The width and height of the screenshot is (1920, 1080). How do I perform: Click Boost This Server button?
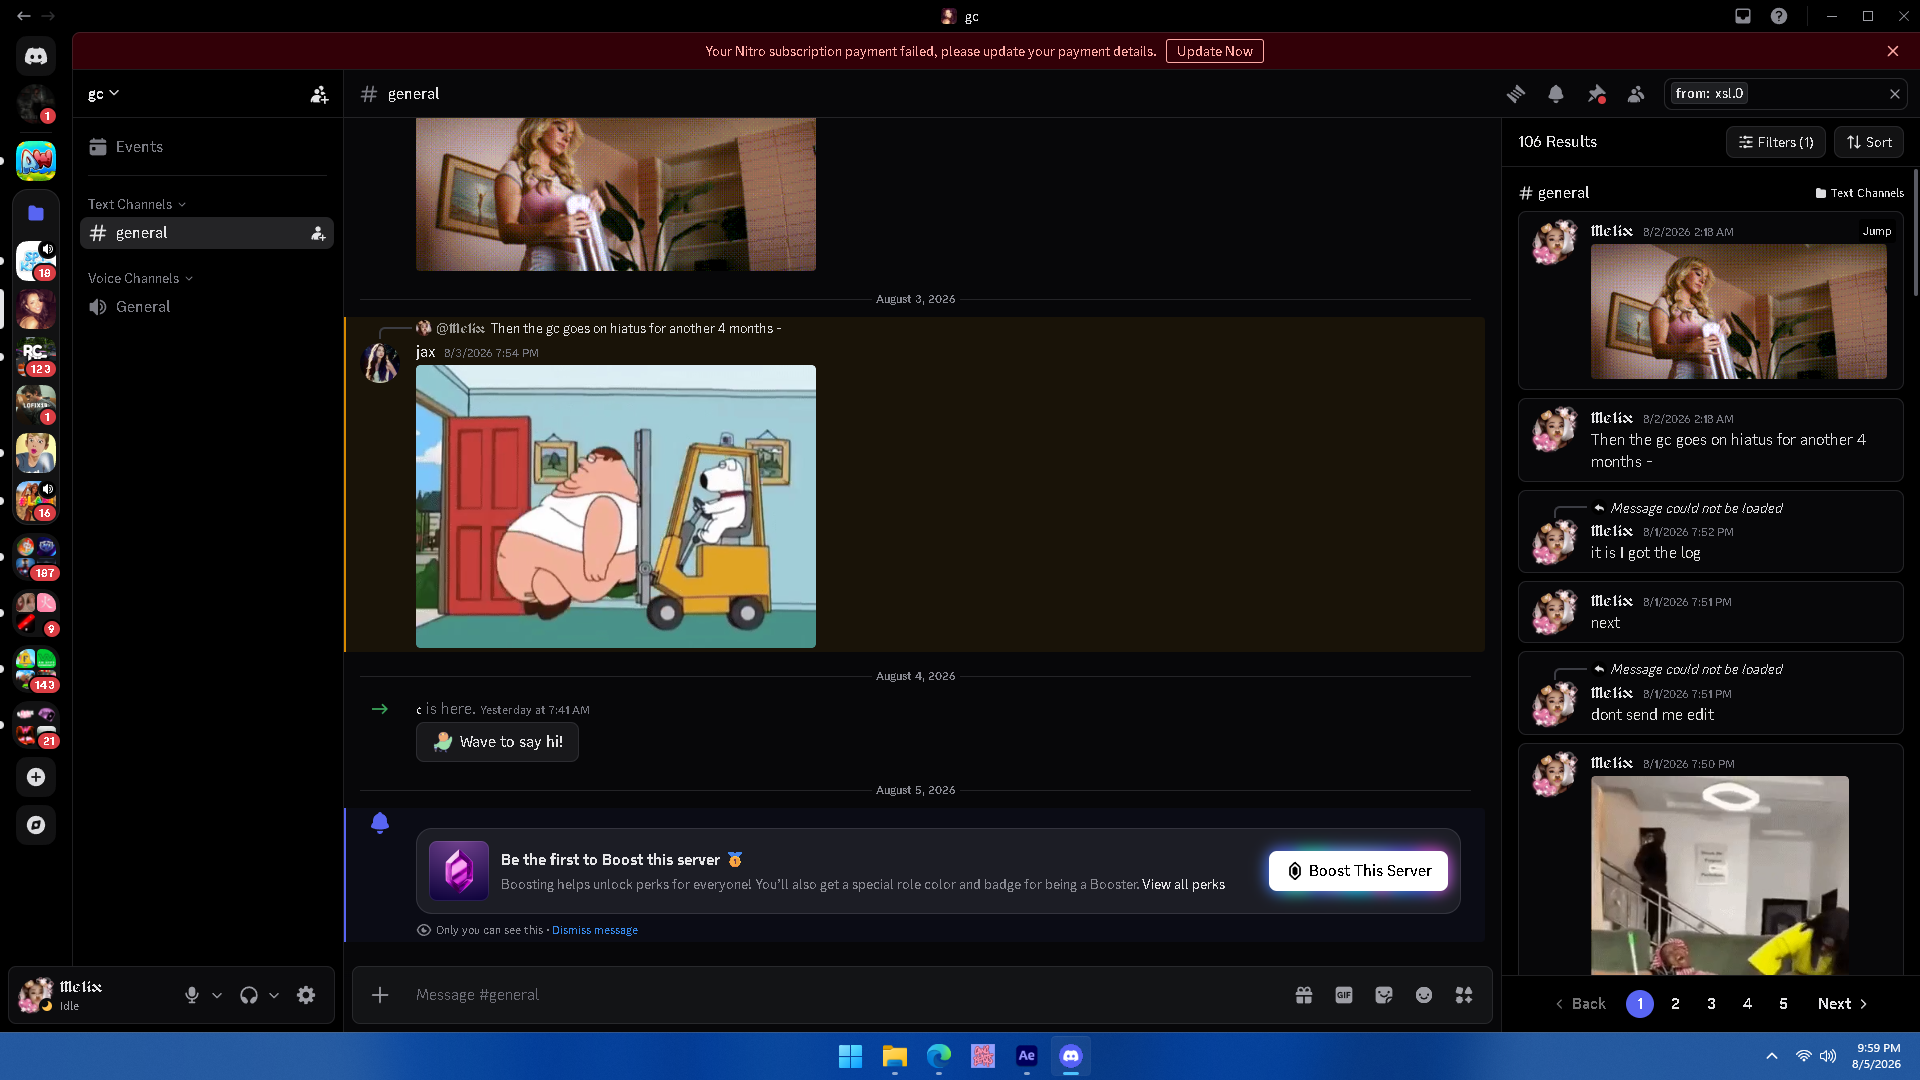pos(1358,871)
